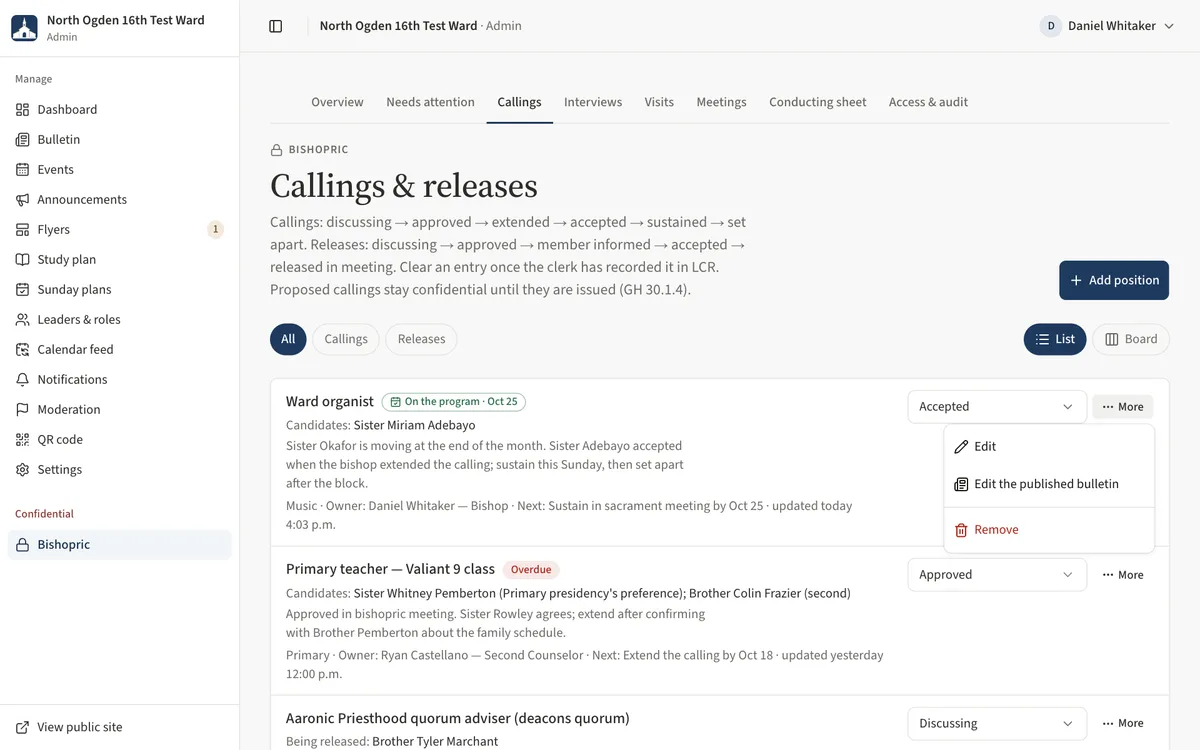Switch to the Meetings tab
Viewport: 1200px width, 750px height.
pyautogui.click(x=721, y=102)
